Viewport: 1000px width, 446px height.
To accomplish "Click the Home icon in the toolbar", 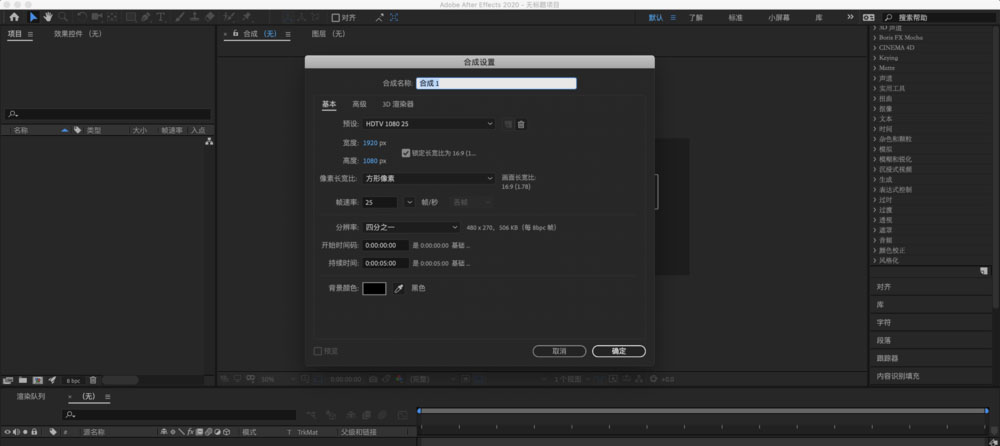I will point(14,17).
